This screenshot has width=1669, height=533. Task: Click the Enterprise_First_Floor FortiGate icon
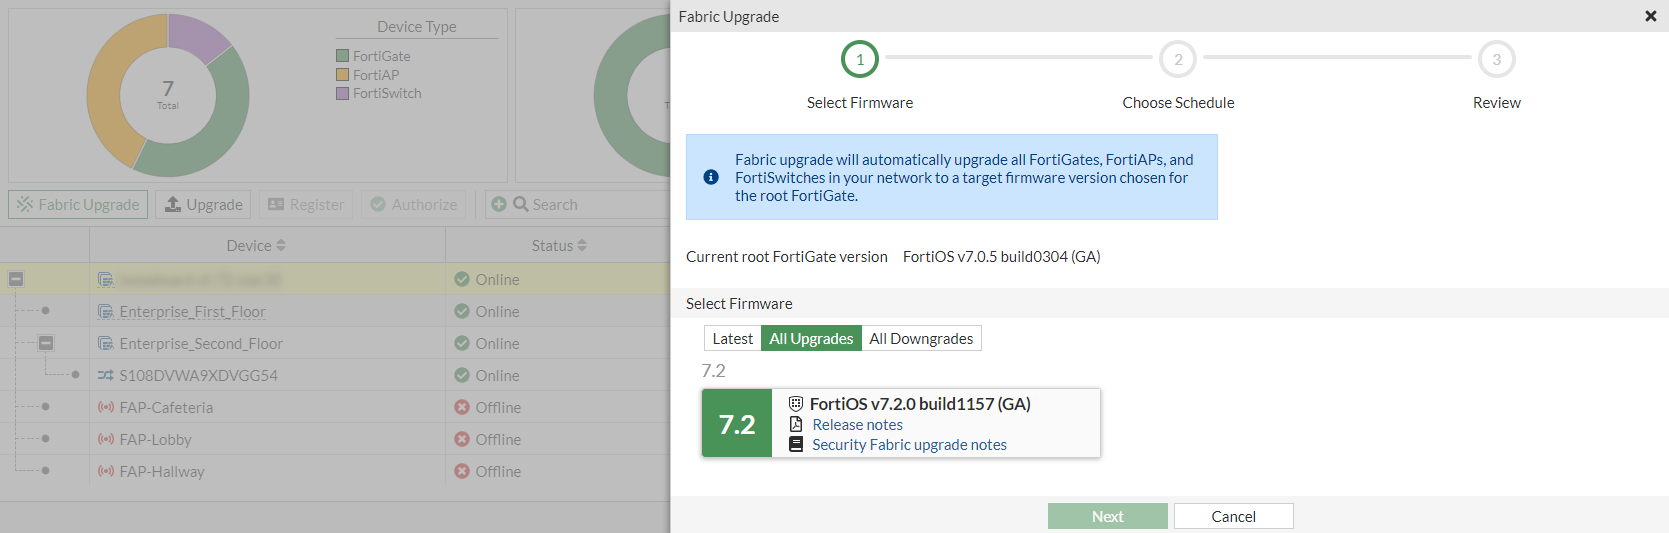click(x=105, y=311)
